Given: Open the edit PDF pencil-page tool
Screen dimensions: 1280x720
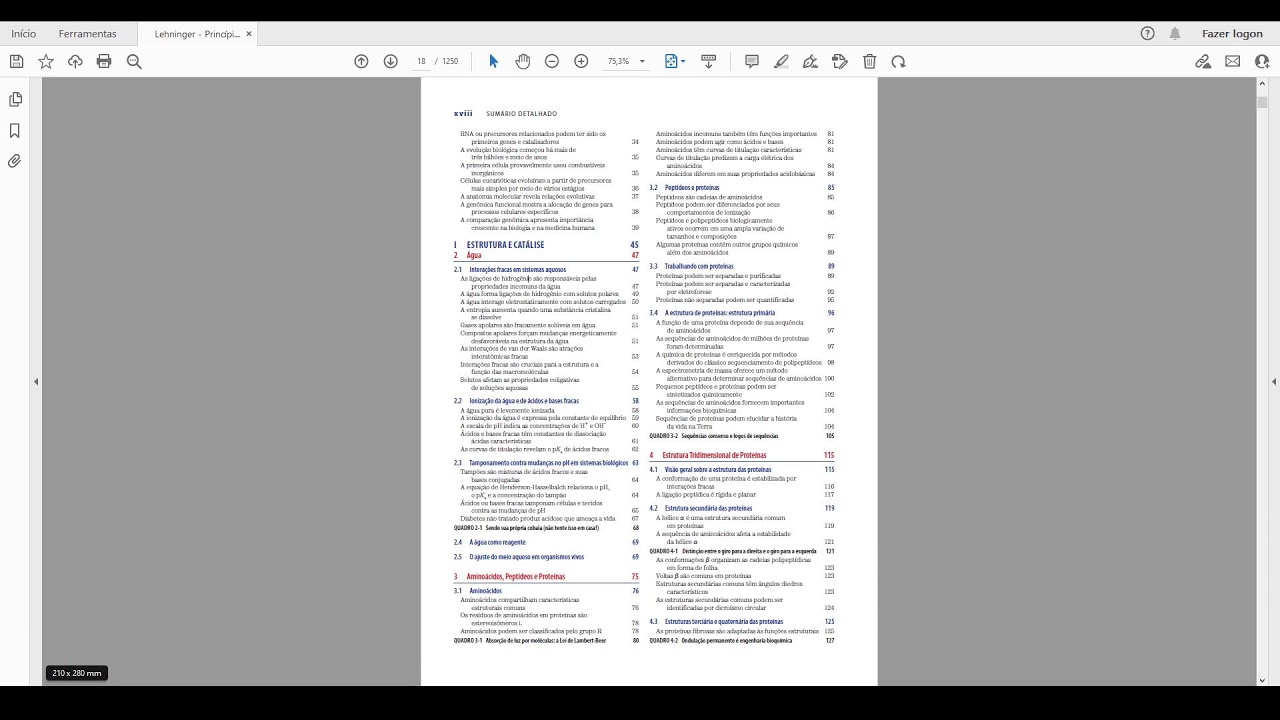Looking at the screenshot, I should click(840, 61).
